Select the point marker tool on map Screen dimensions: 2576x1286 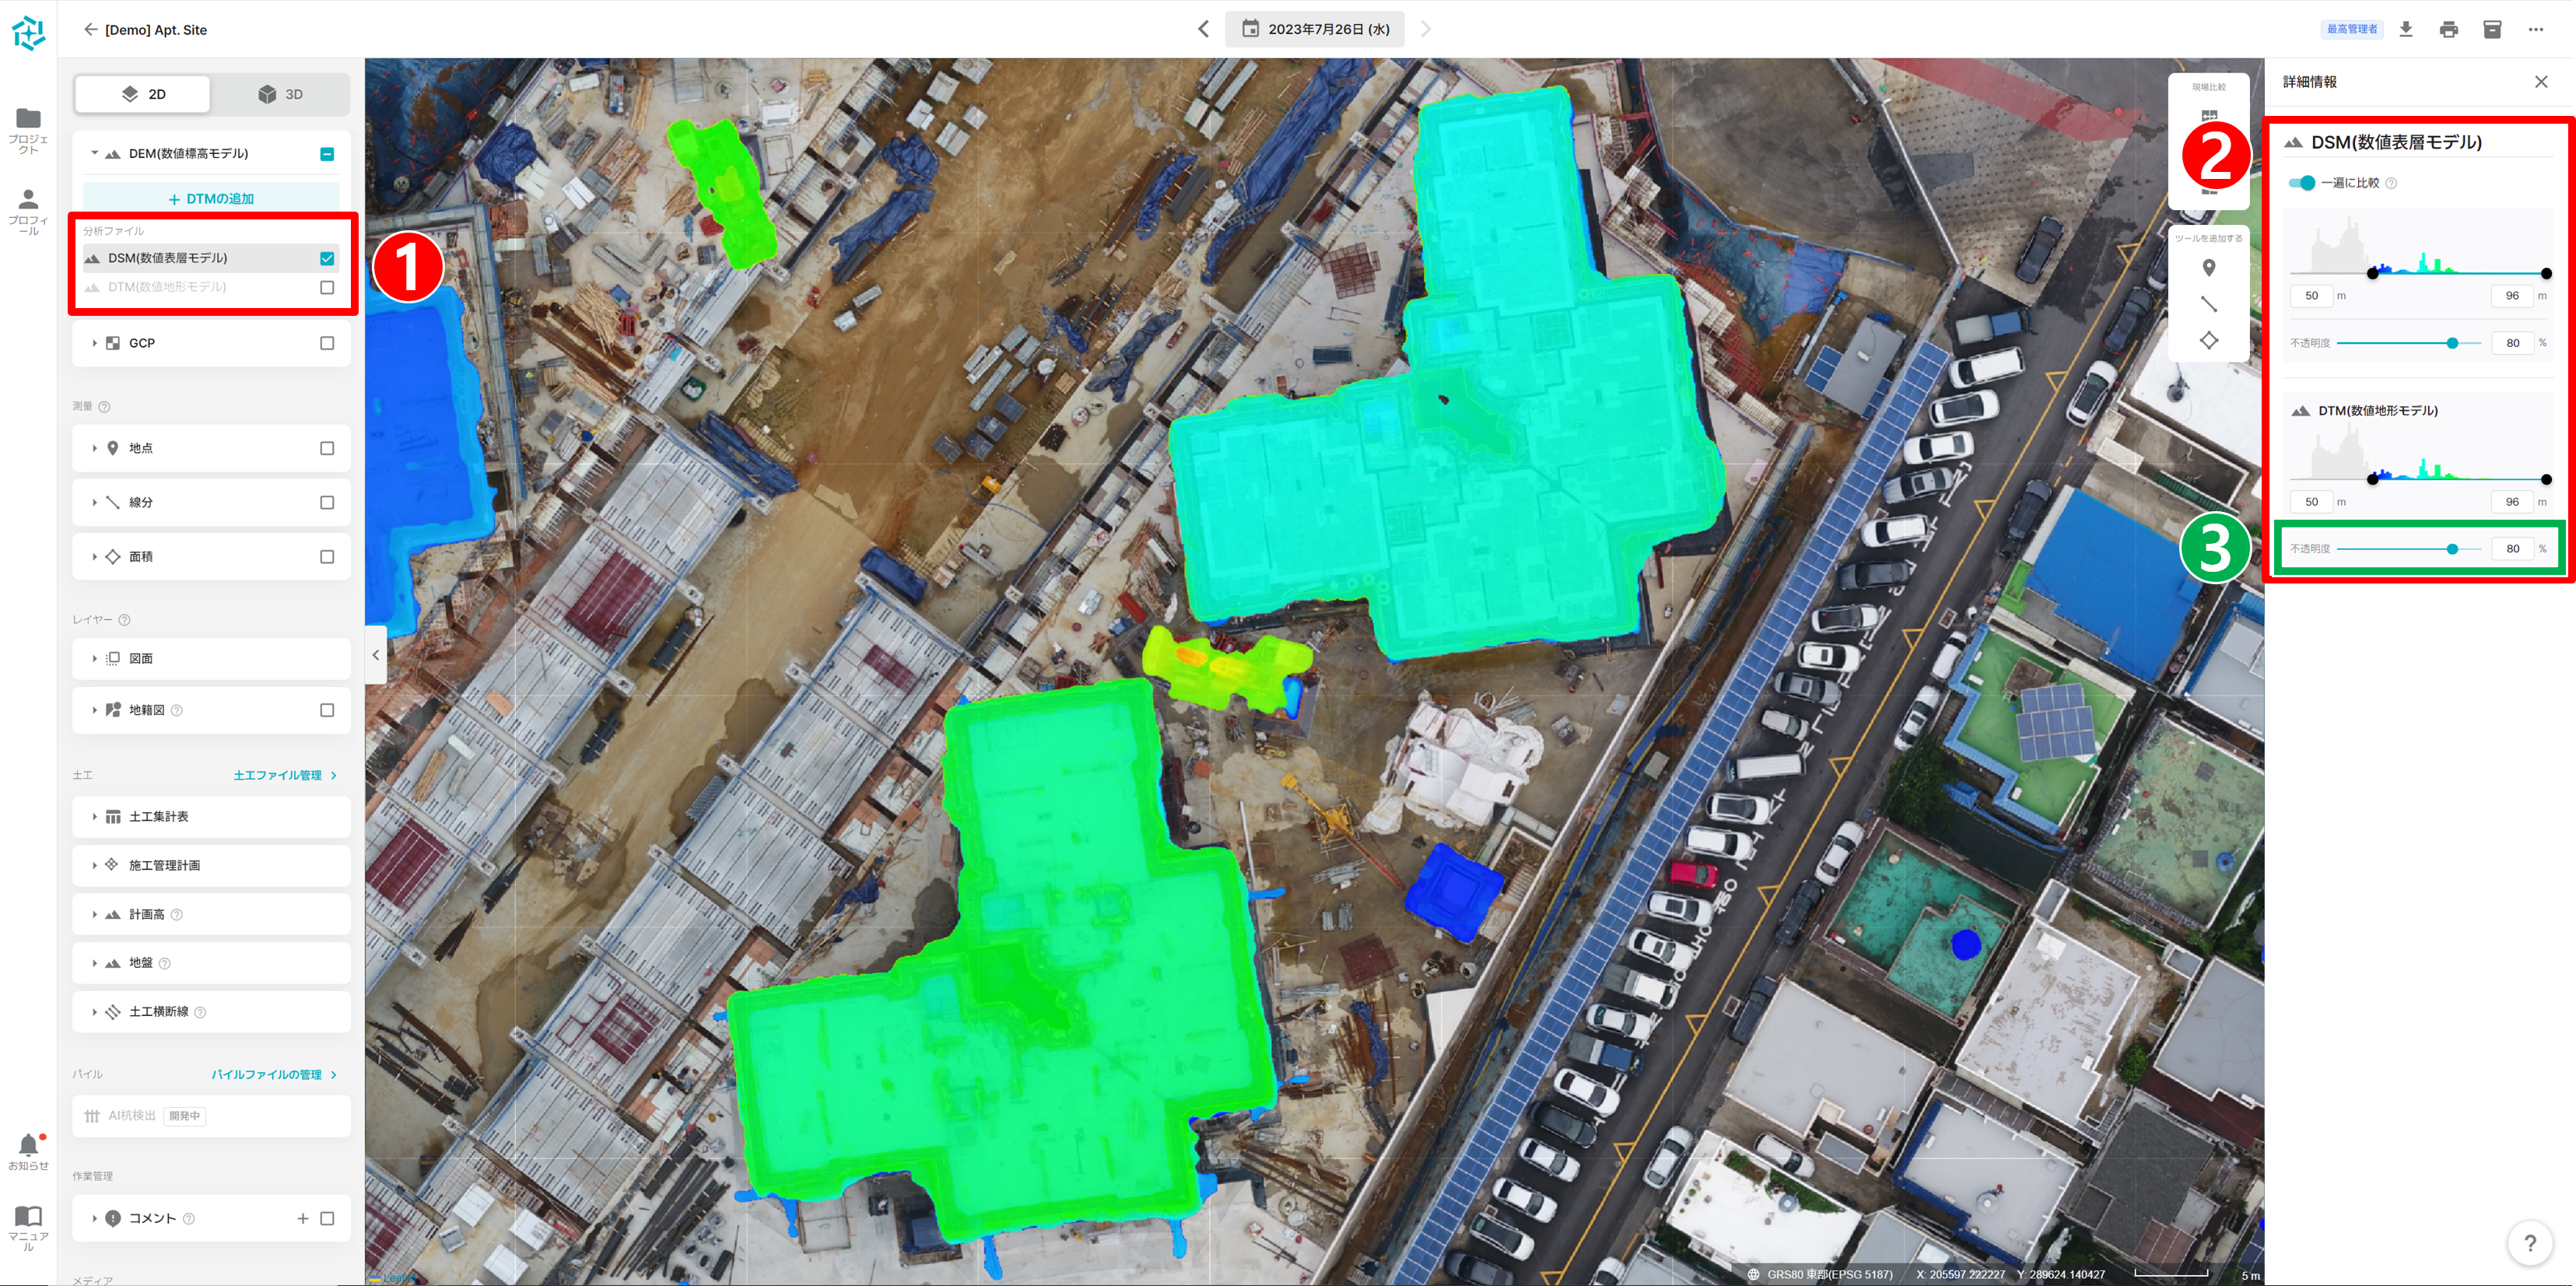(x=2209, y=268)
